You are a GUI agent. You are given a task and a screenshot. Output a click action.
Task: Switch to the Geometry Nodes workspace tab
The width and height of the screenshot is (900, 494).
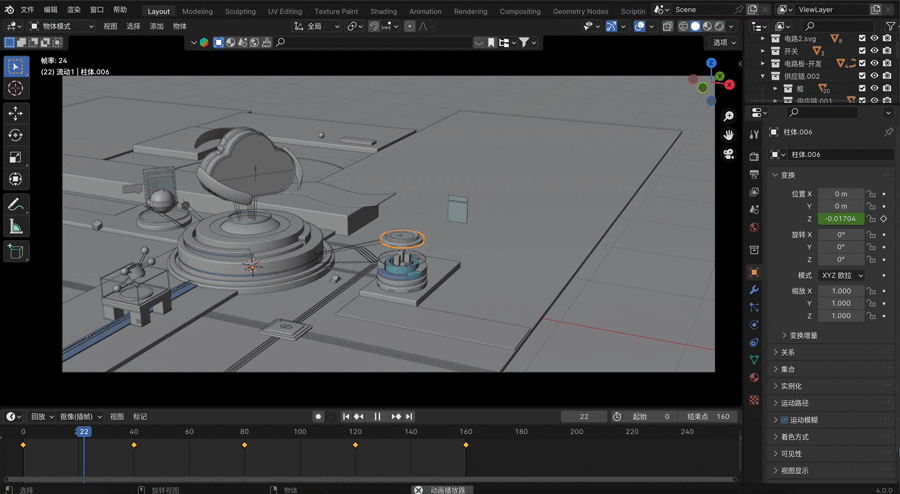[x=580, y=11]
